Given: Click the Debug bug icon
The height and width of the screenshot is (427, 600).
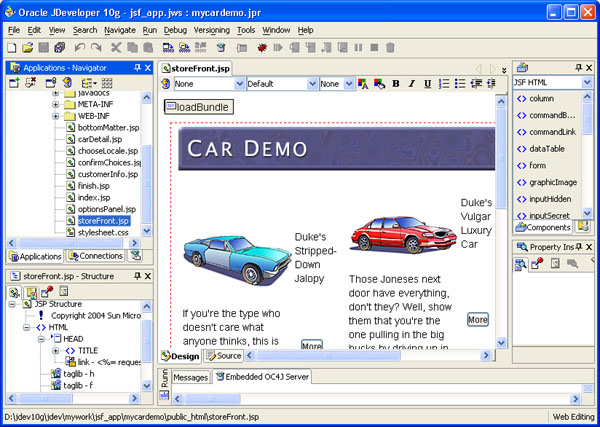Looking at the screenshot, I should pyautogui.click(x=262, y=47).
